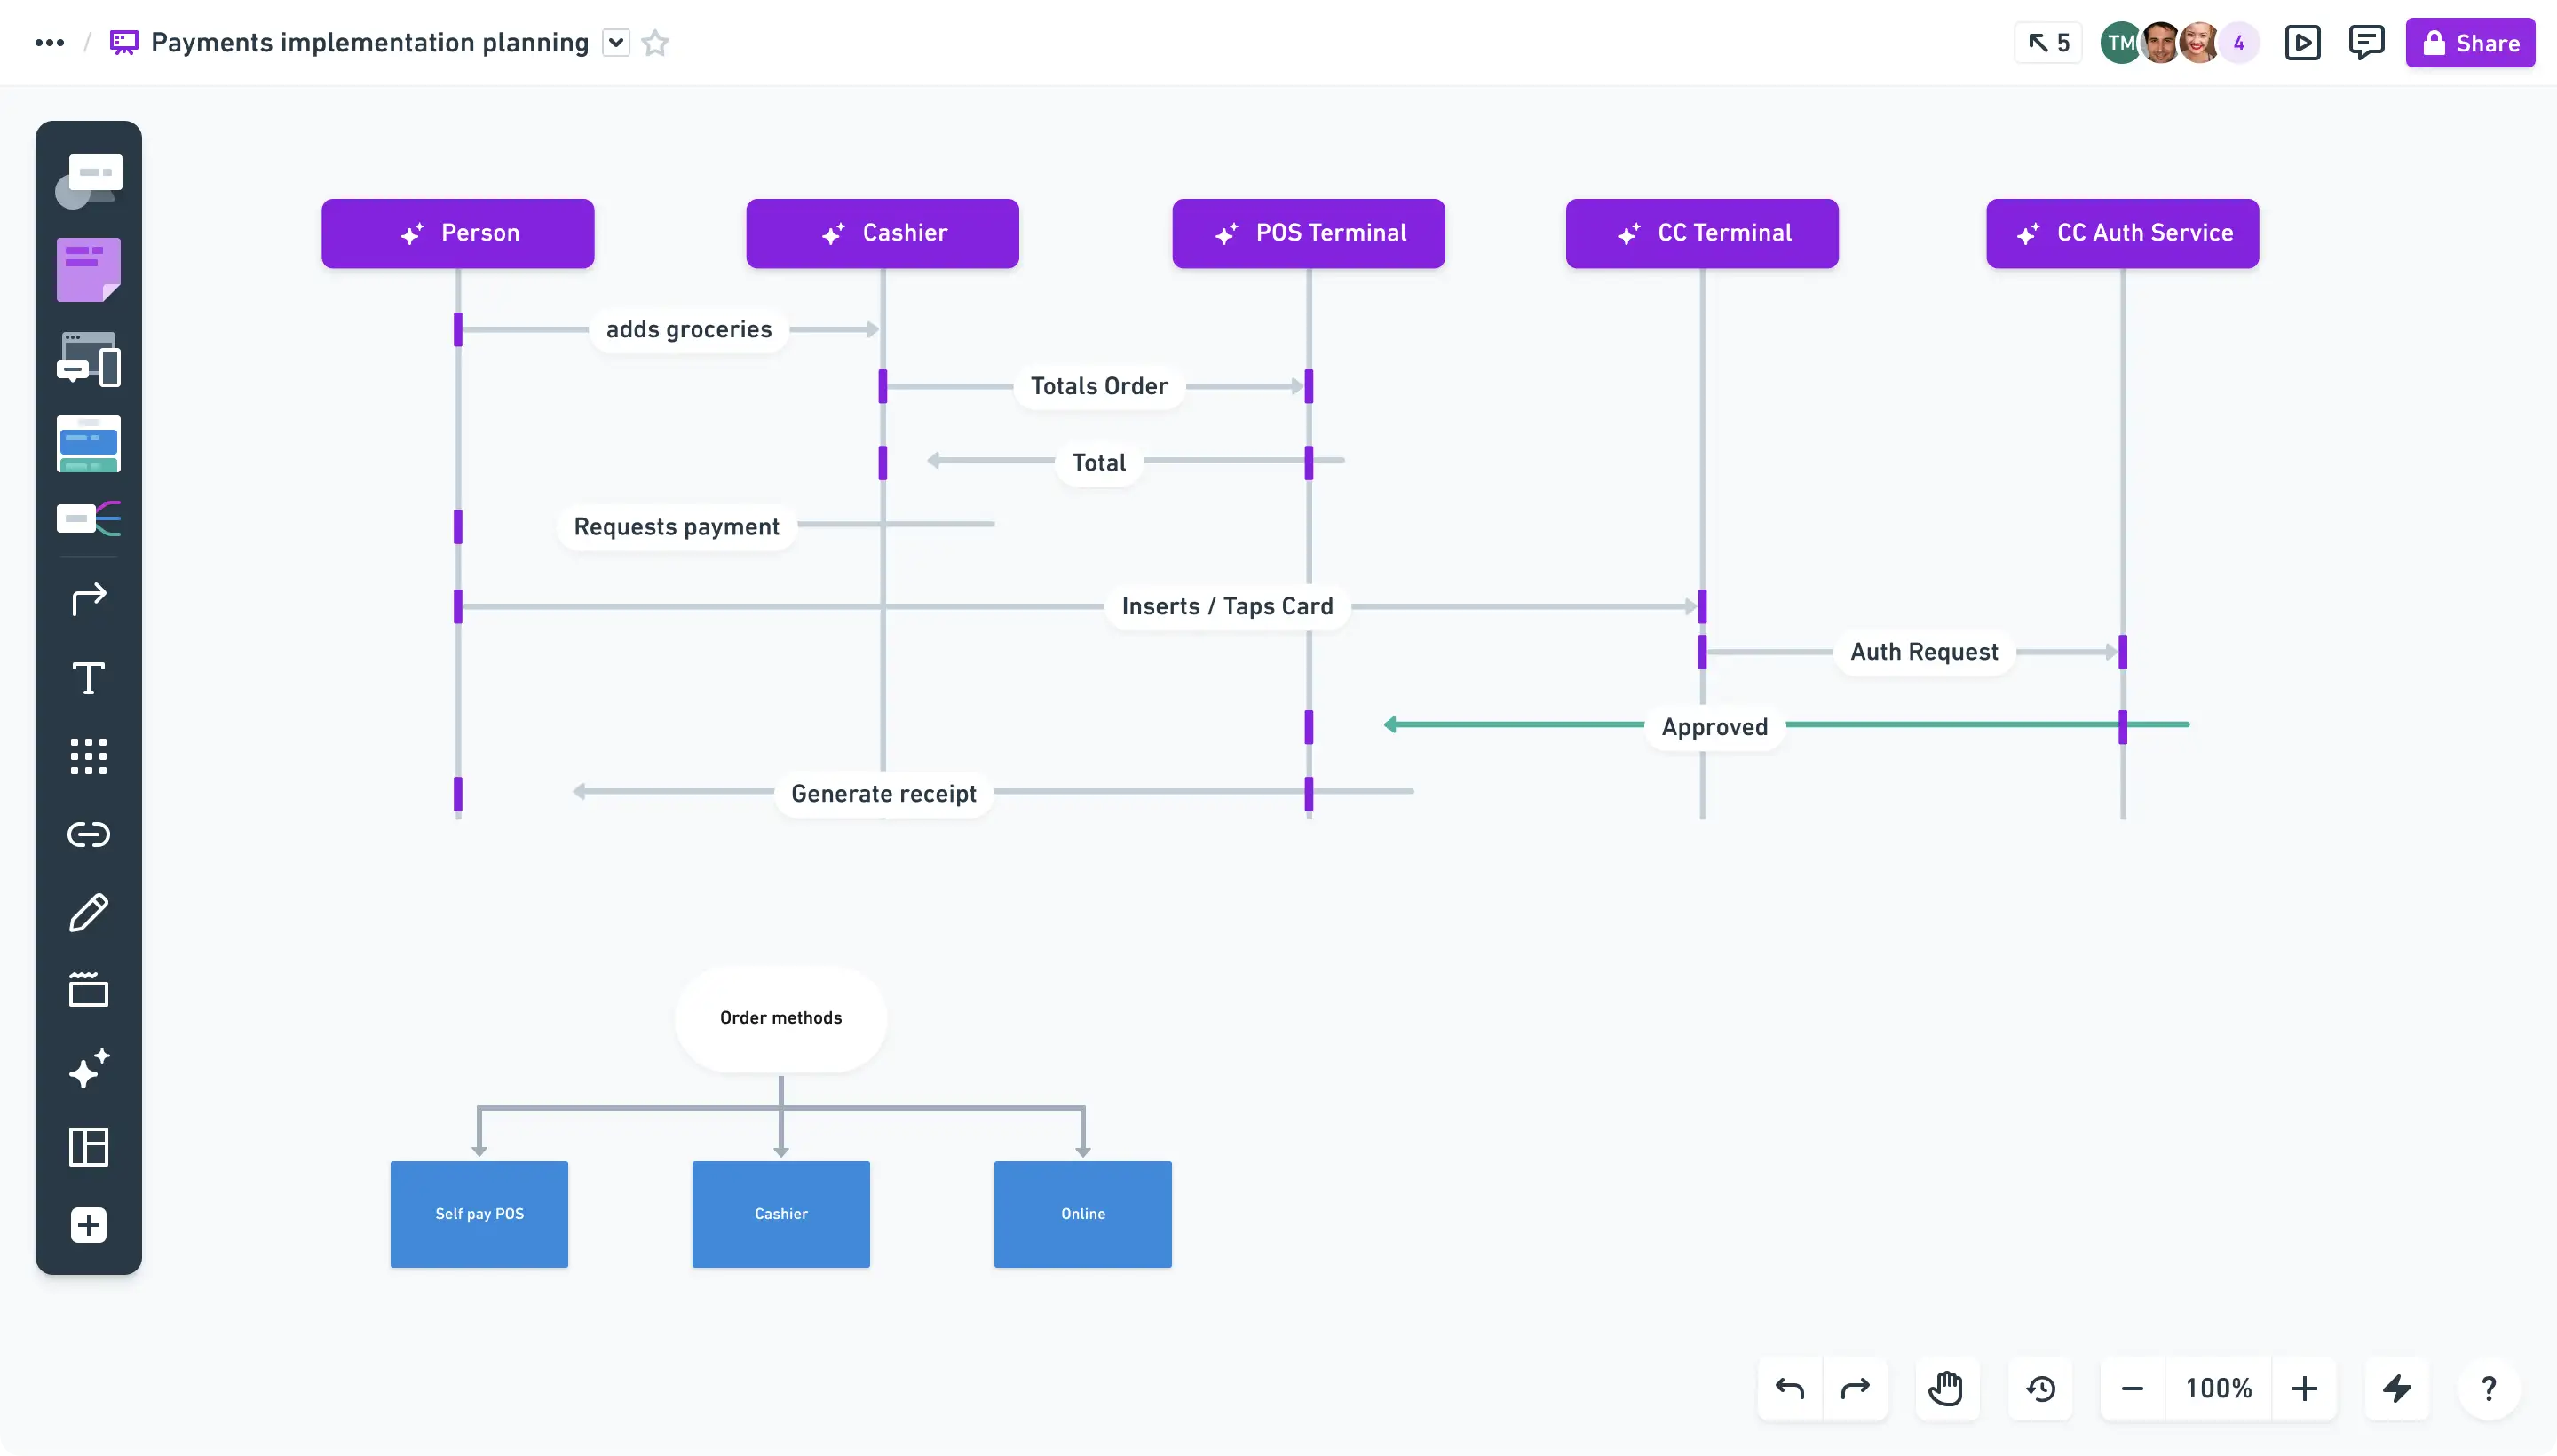The image size is (2557, 1456).
Task: Open the AI sparkle generate tool
Action: (x=88, y=1069)
